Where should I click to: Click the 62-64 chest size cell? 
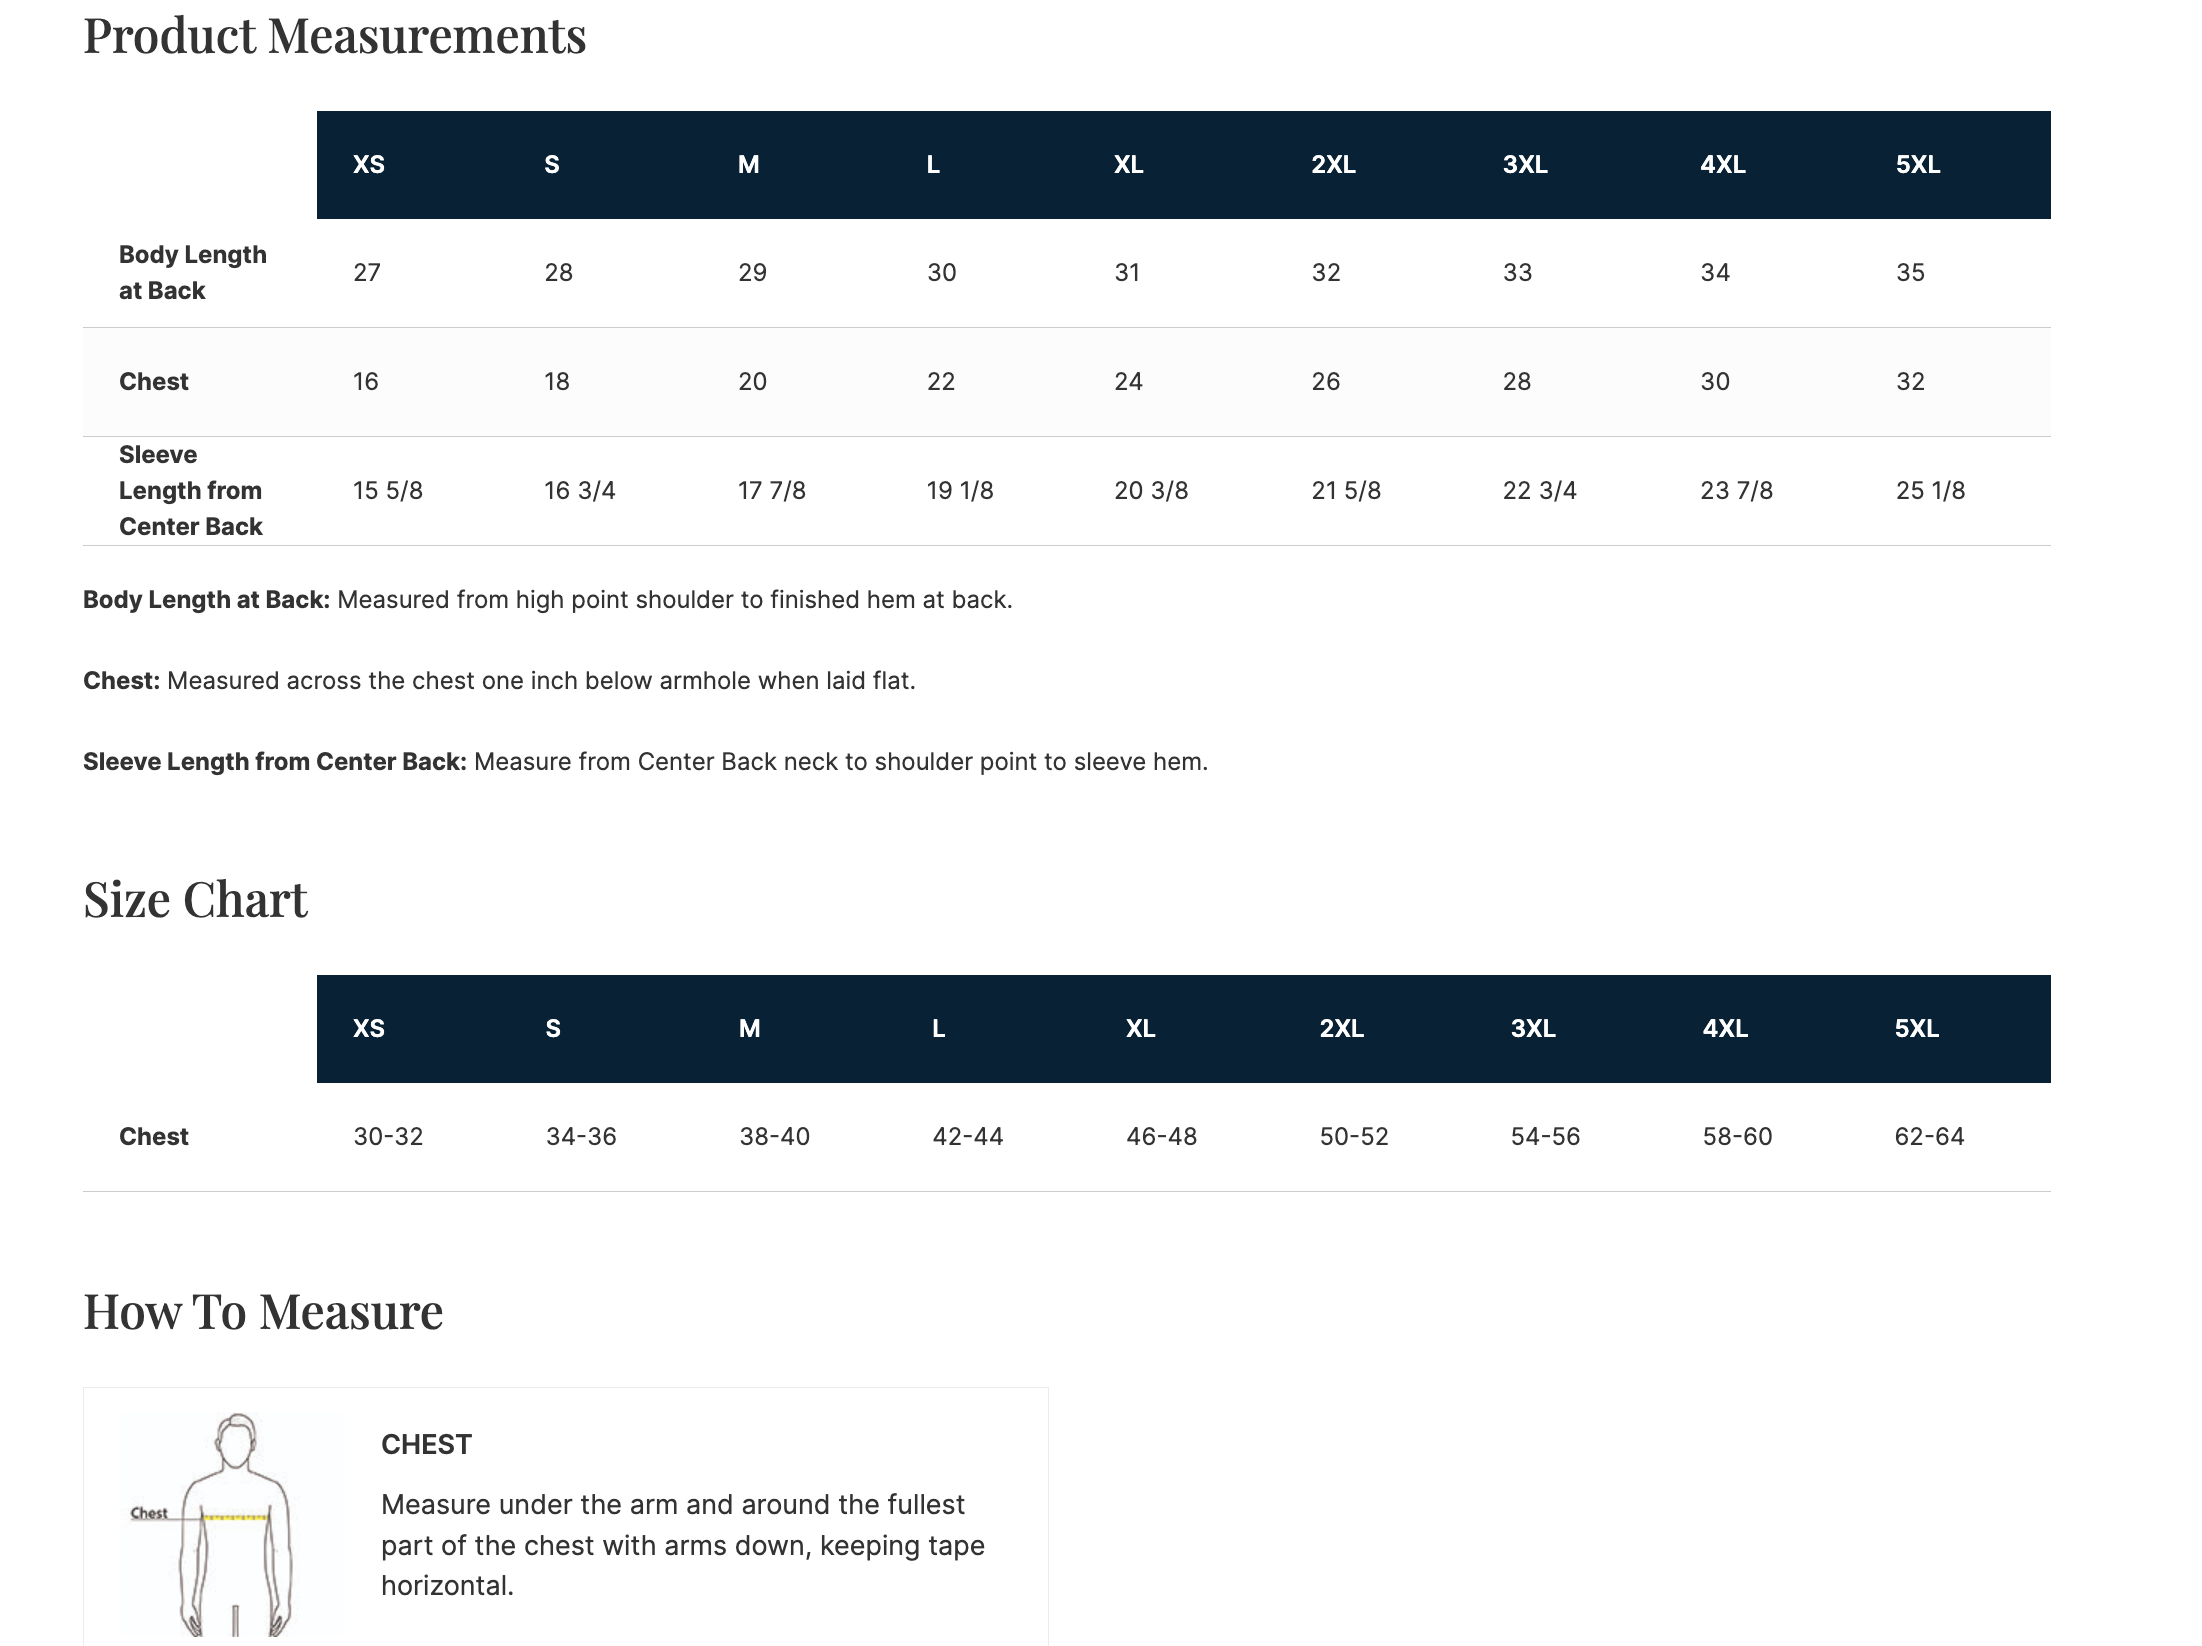1929,1137
